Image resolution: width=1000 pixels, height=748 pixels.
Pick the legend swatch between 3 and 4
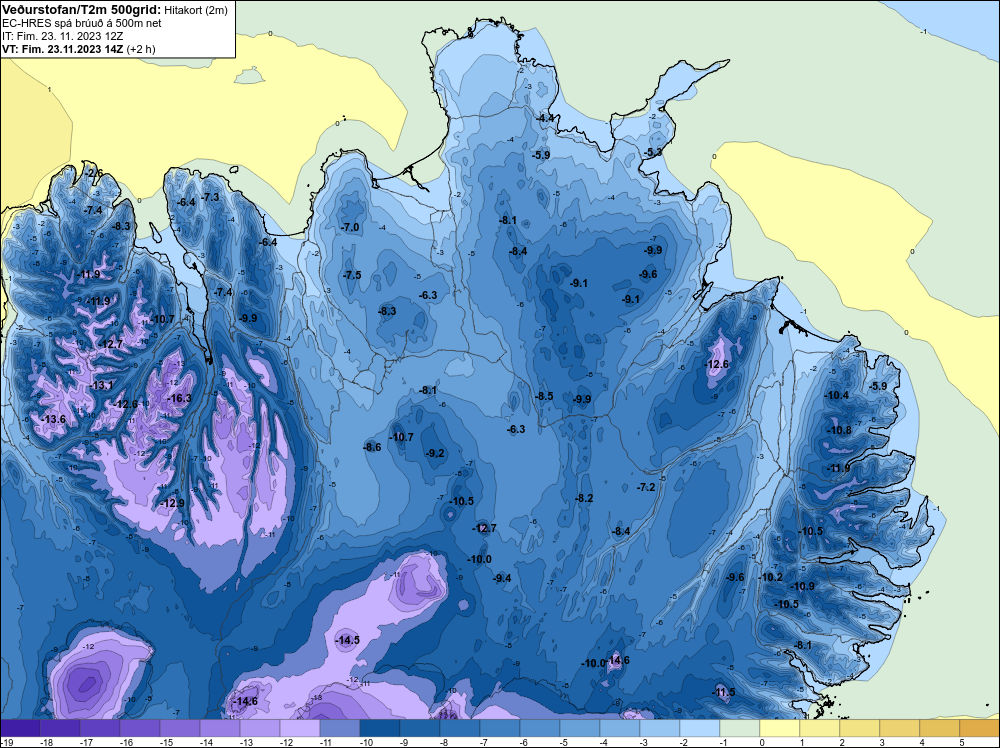click(899, 728)
